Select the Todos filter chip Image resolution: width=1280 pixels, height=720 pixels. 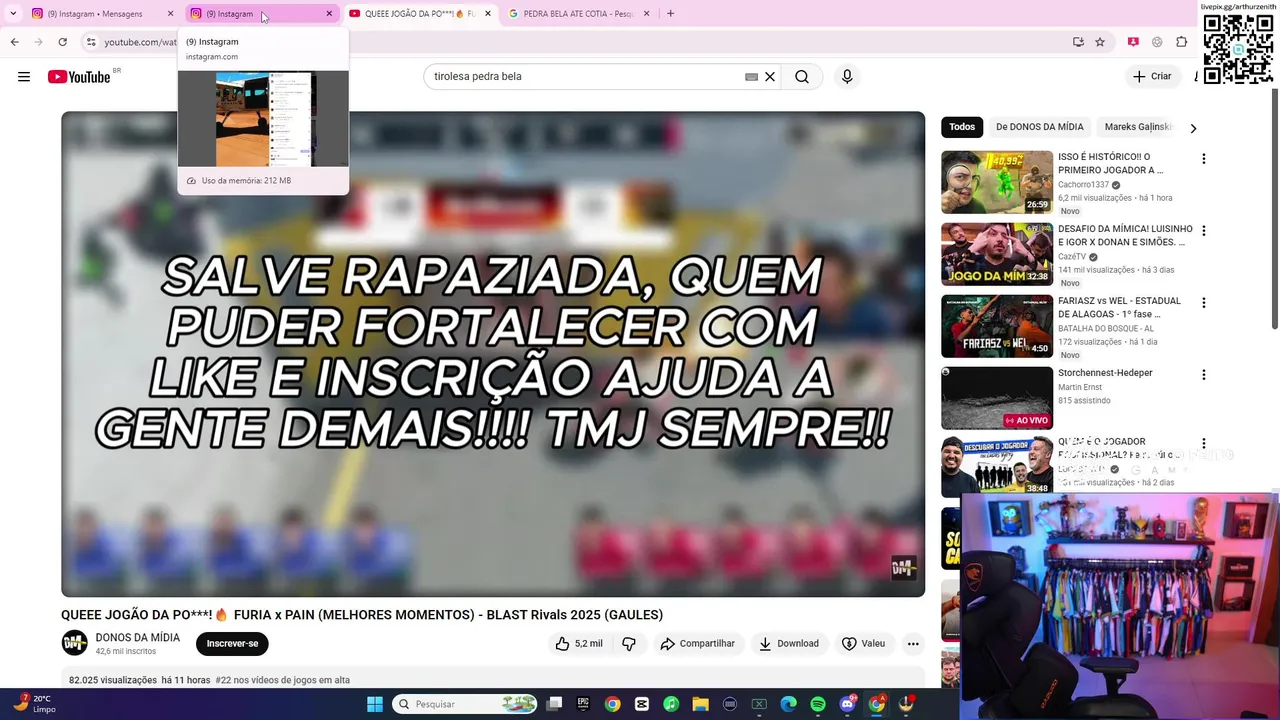pos(962,127)
